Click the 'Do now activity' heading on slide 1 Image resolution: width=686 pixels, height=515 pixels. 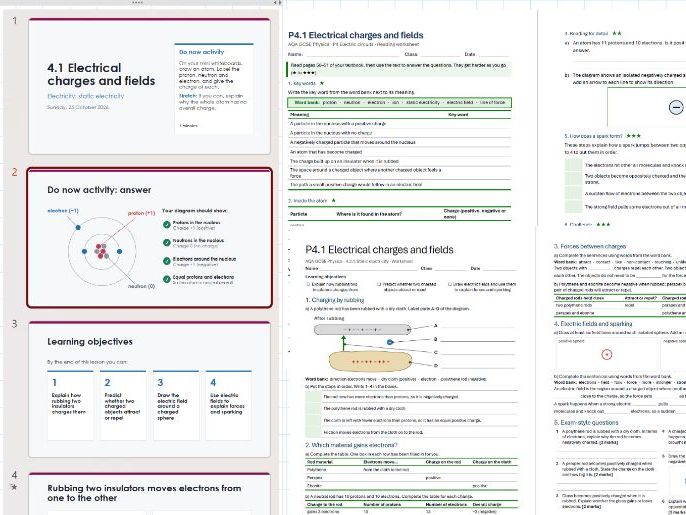click(x=201, y=52)
